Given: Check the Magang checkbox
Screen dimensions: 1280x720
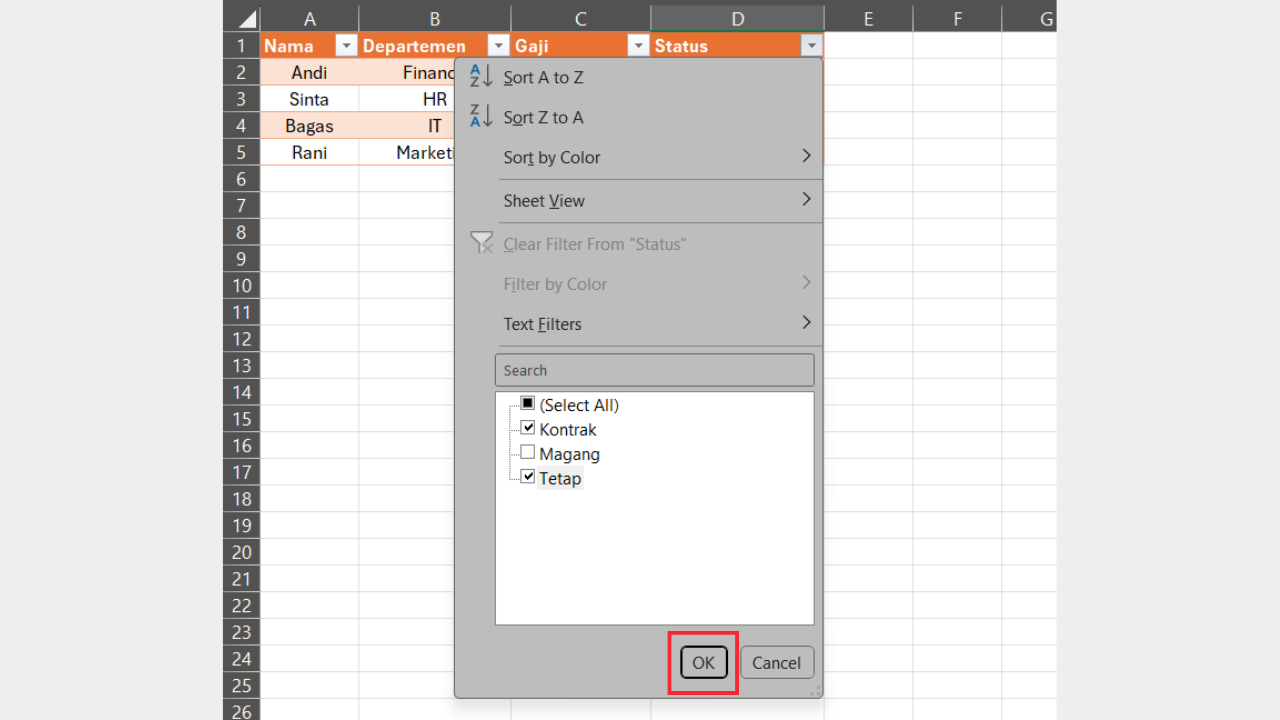Looking at the screenshot, I should point(528,453).
